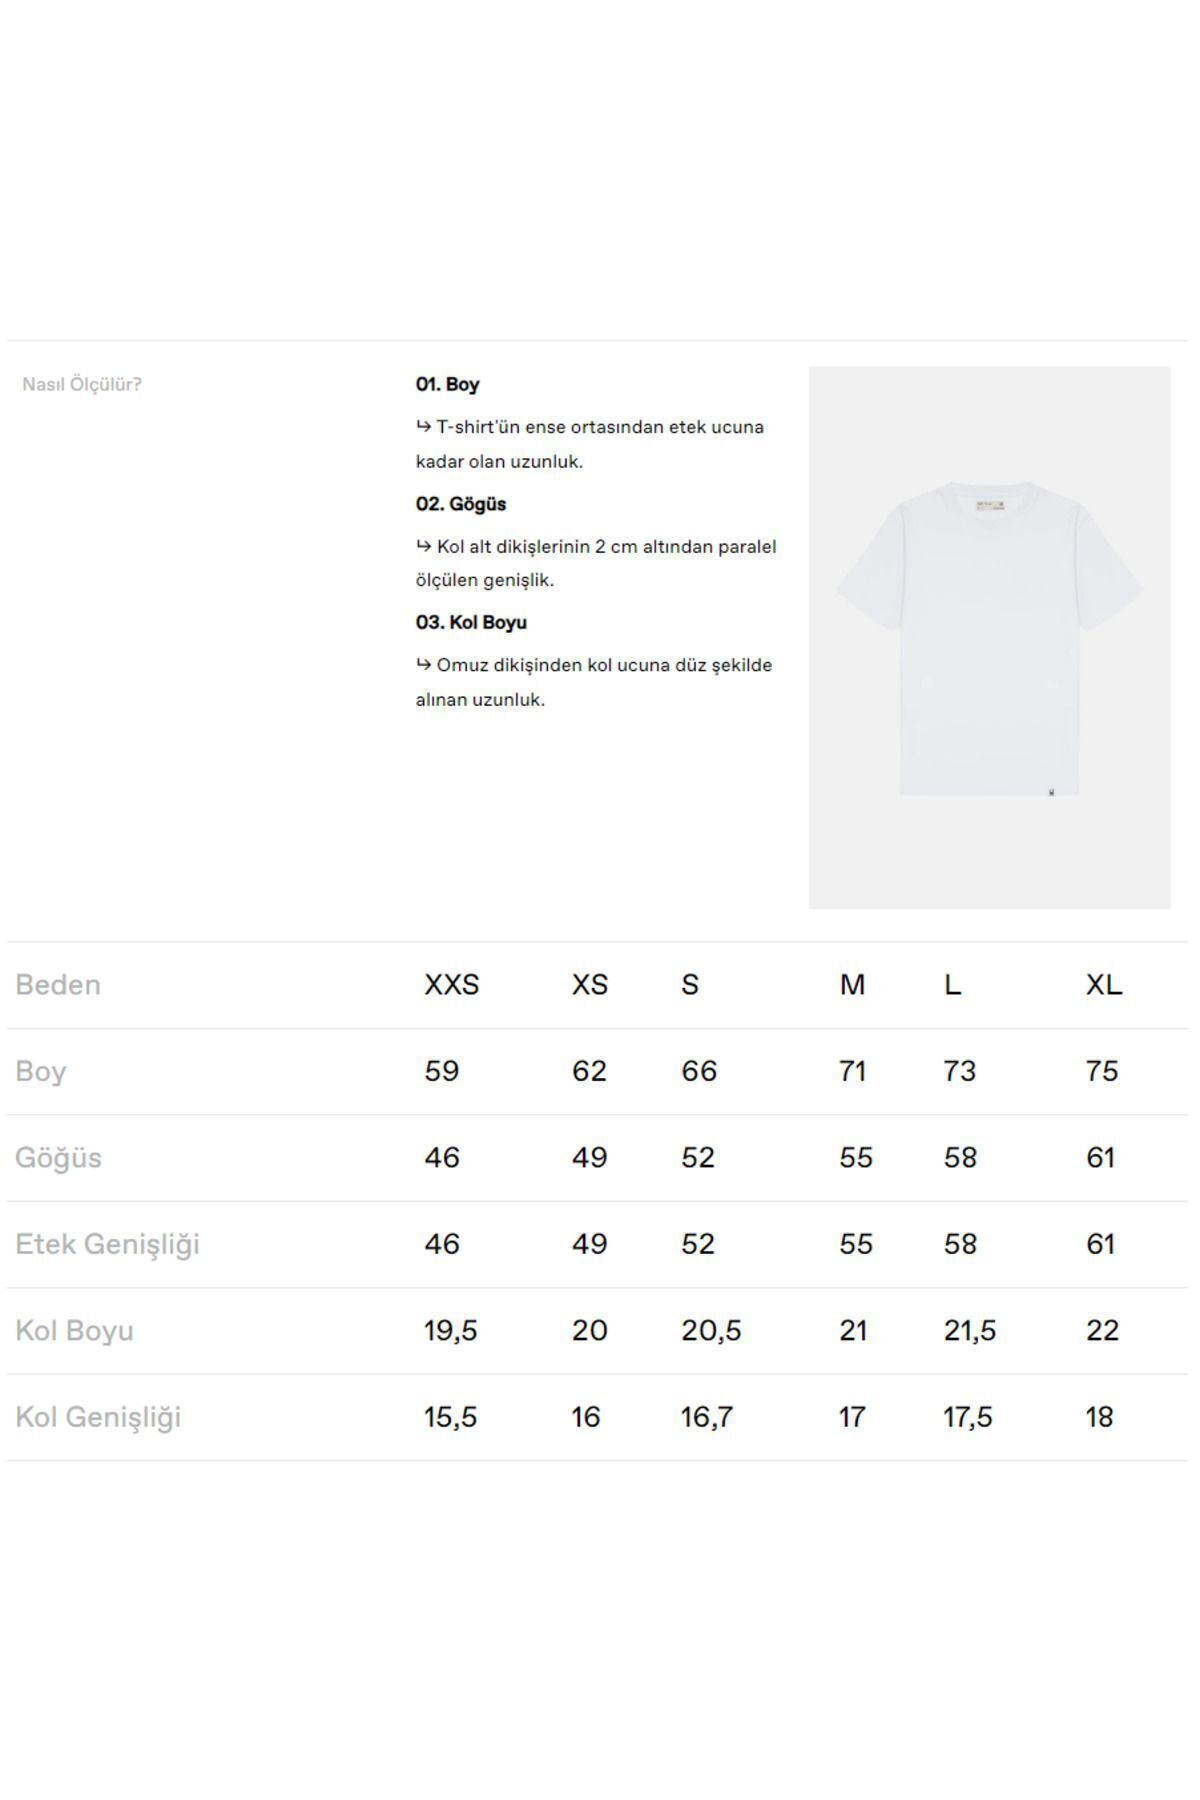Image resolution: width=1200 pixels, height=1800 pixels.
Task: Click the 'Beden' row label
Action: pos(58,985)
